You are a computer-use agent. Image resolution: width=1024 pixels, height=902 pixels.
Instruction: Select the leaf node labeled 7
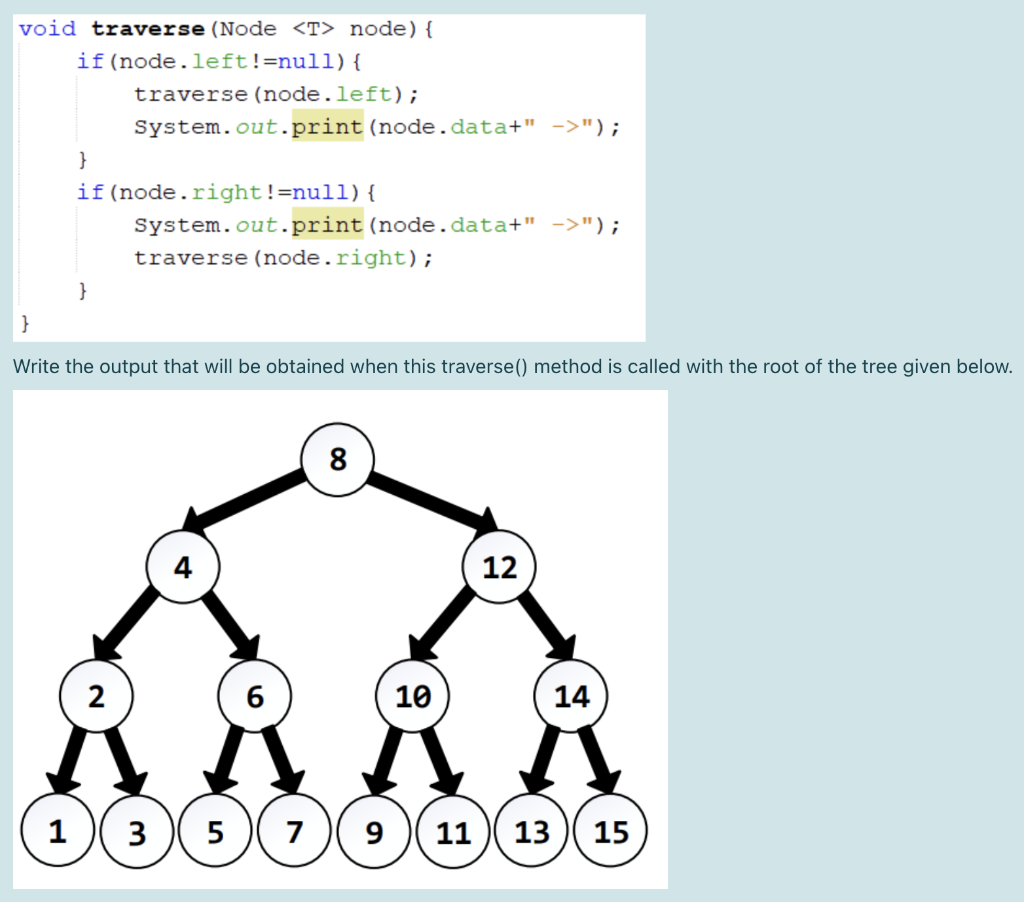tap(294, 831)
